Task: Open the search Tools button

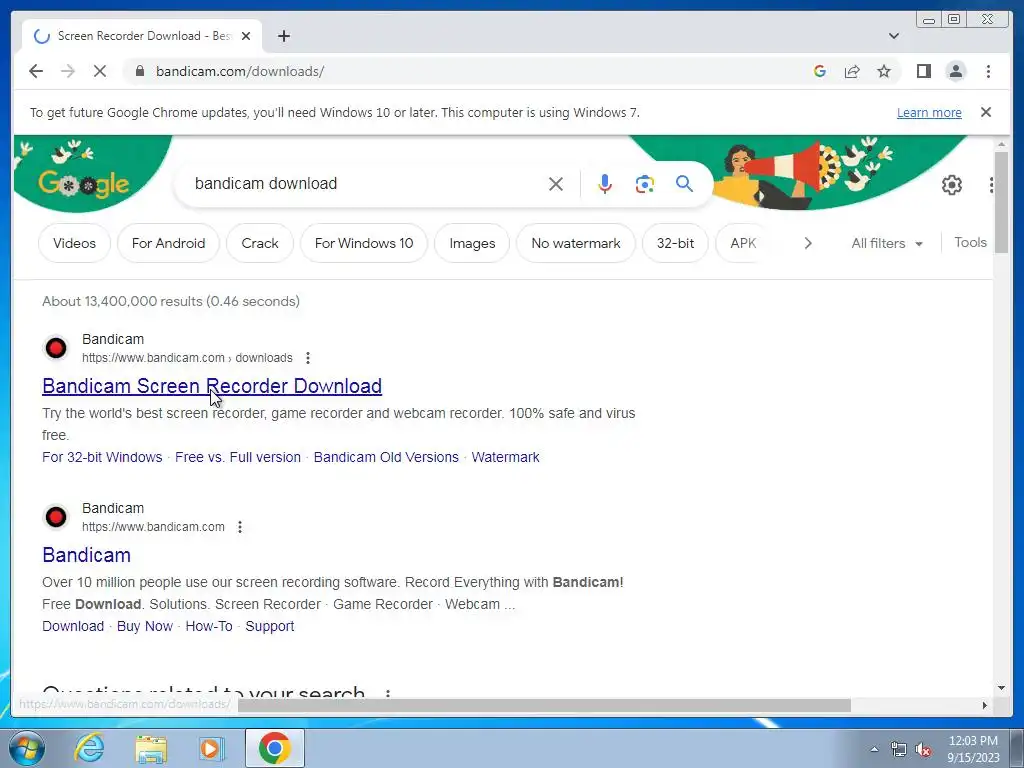Action: tap(970, 242)
